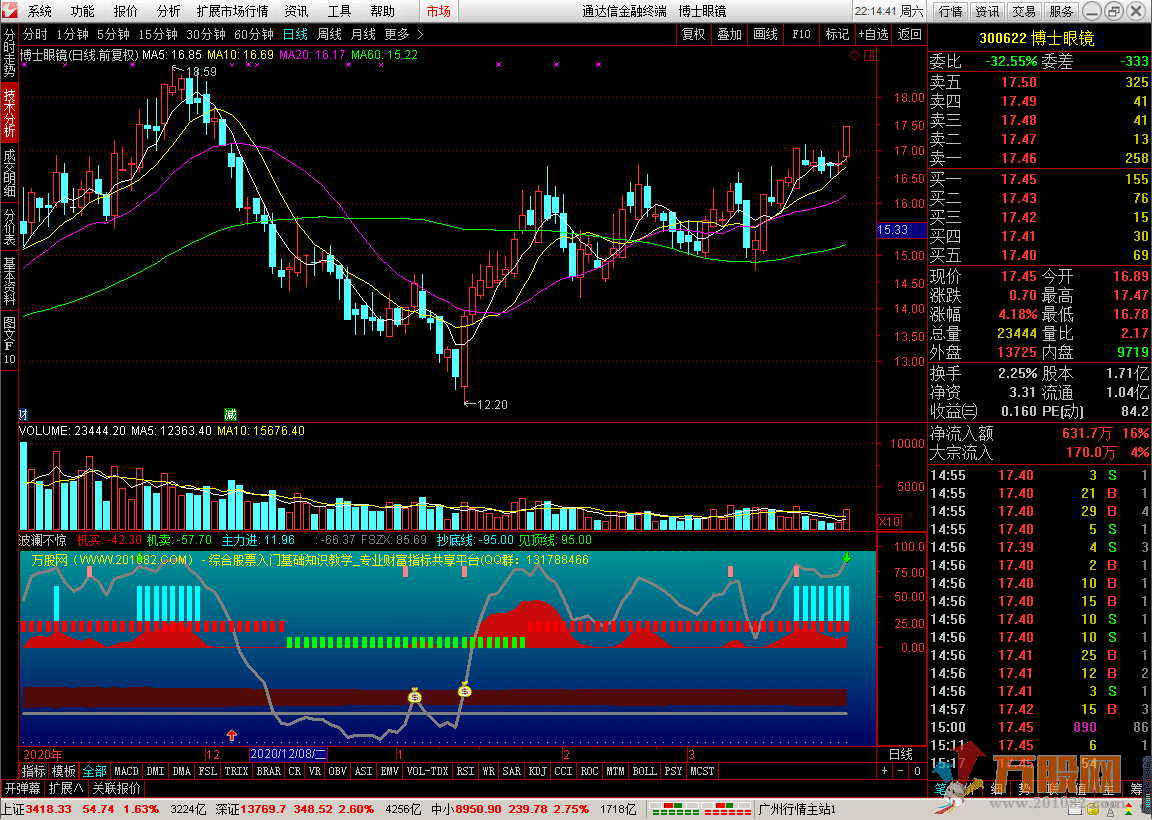Apply the MACD indicator
This screenshot has height=820, width=1152.
coord(126,772)
